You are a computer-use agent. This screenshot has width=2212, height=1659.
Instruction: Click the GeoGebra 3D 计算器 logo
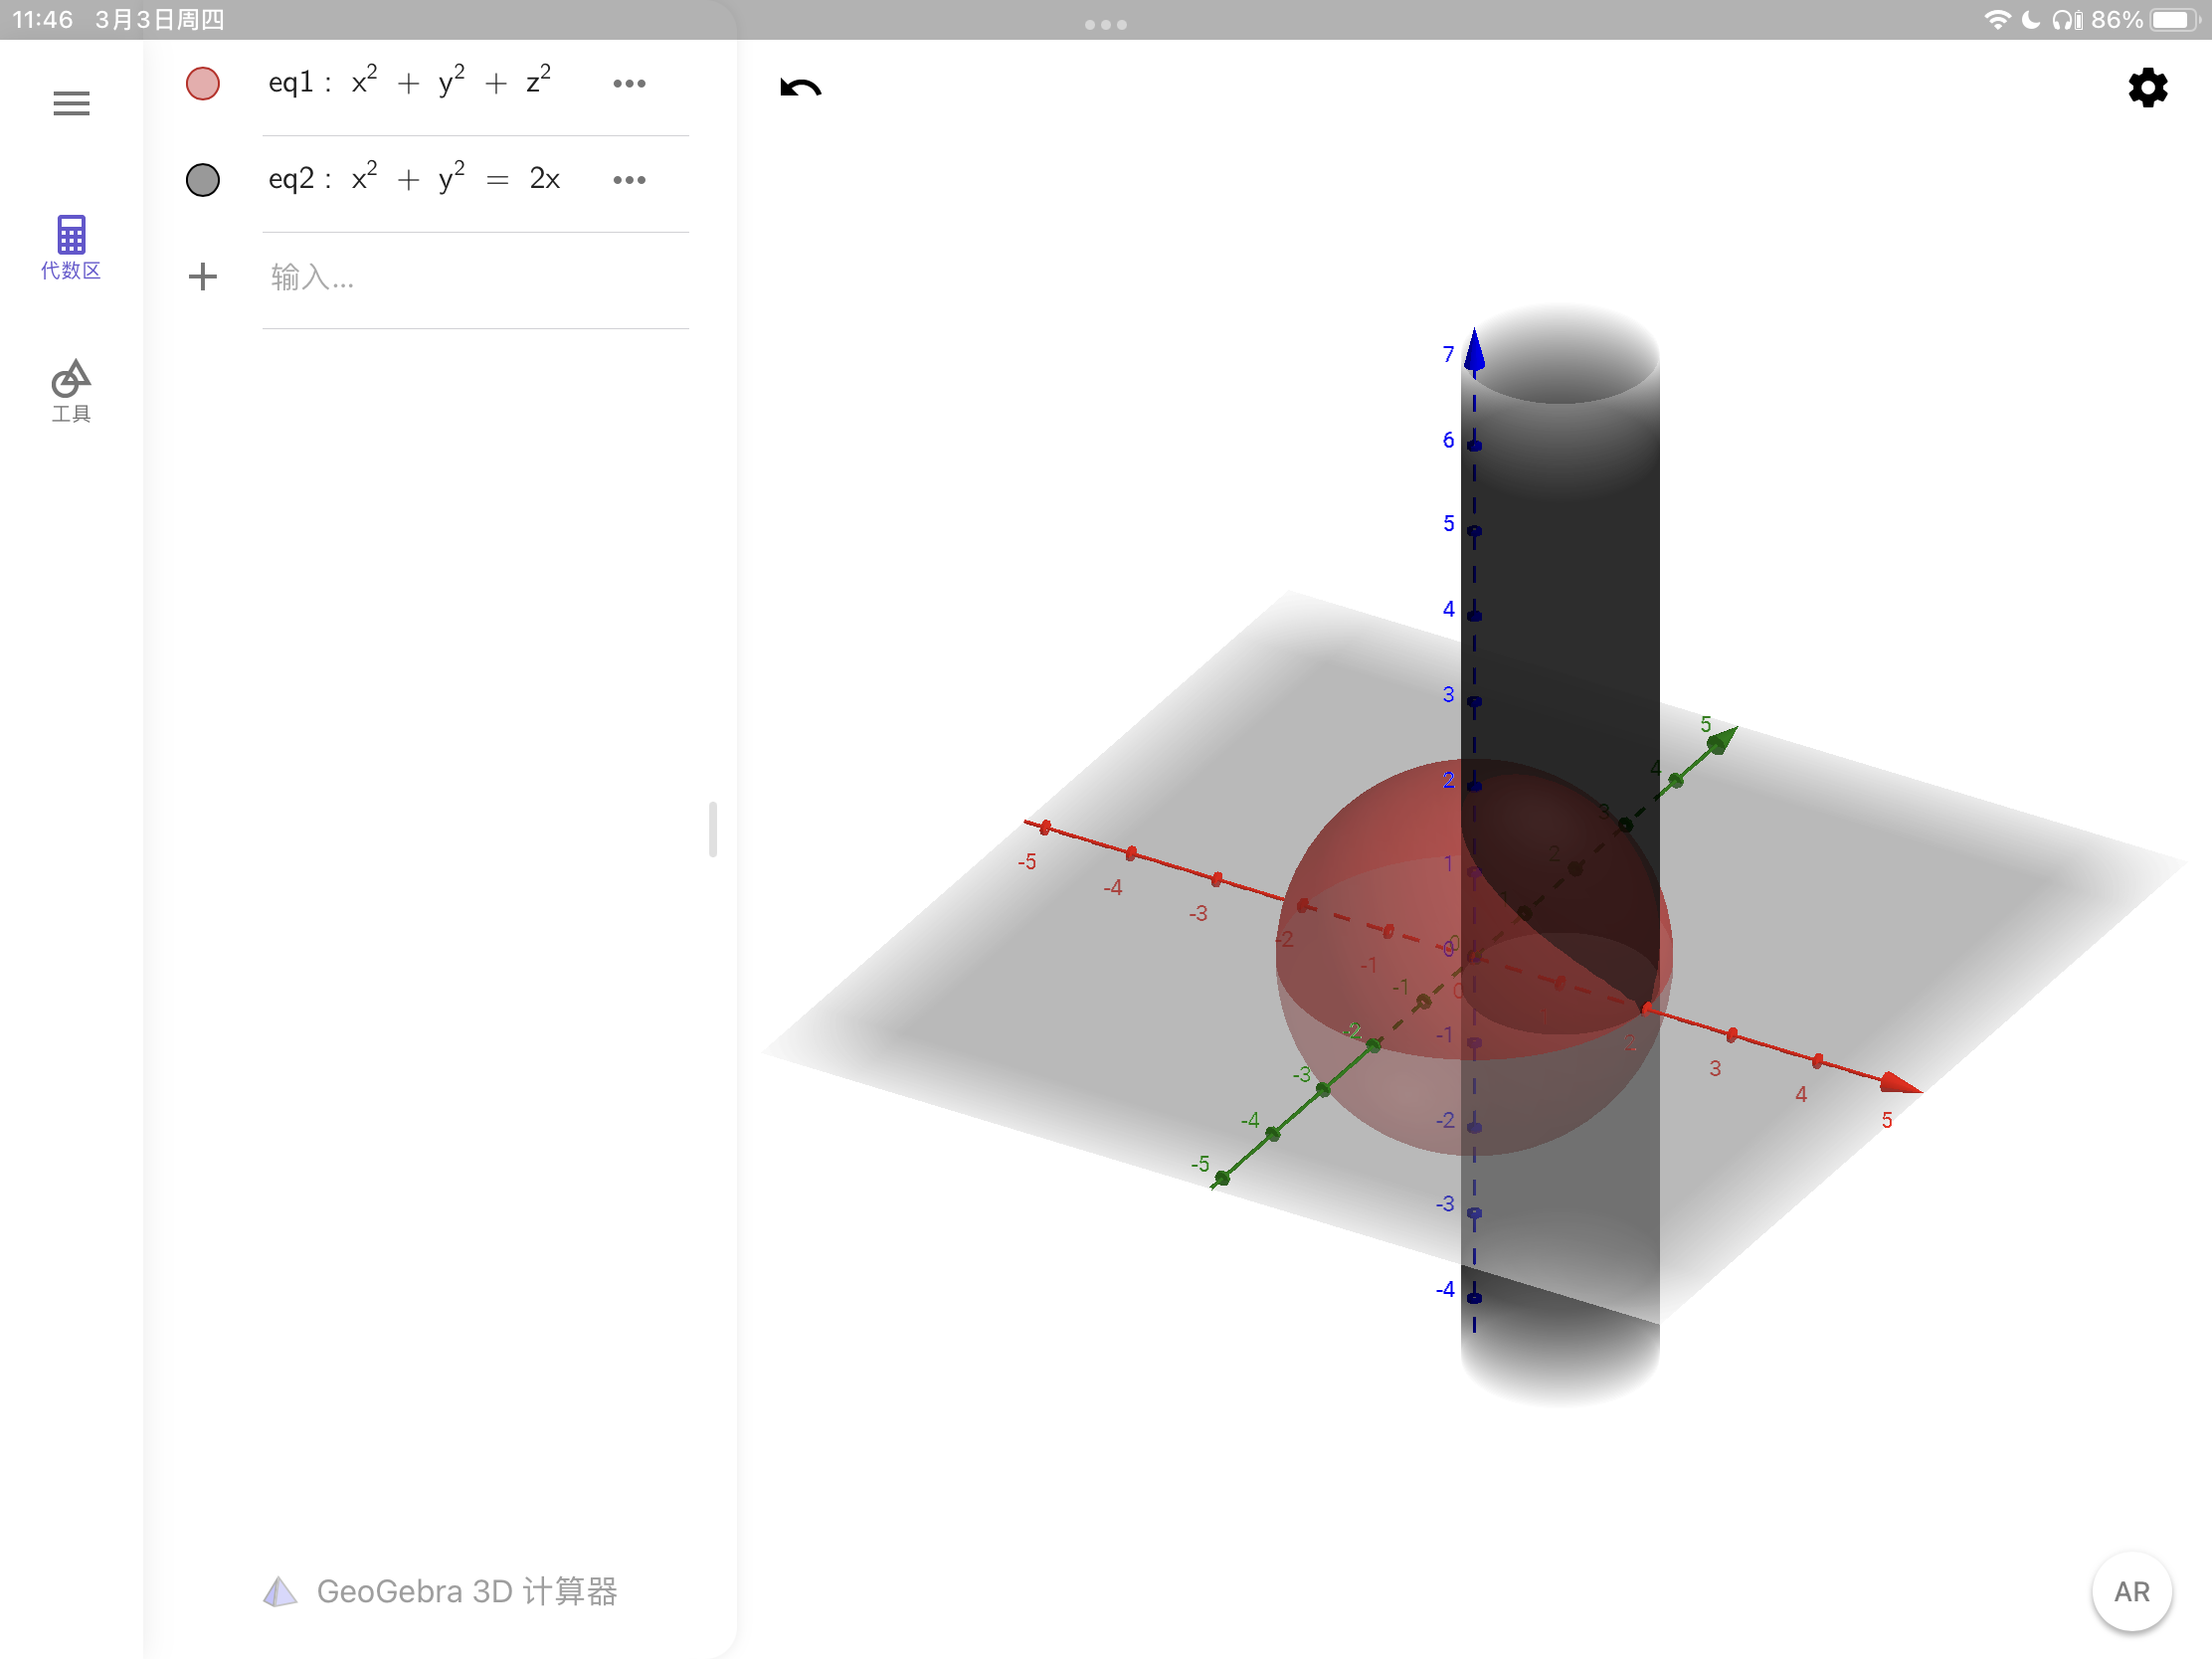click(x=440, y=1591)
